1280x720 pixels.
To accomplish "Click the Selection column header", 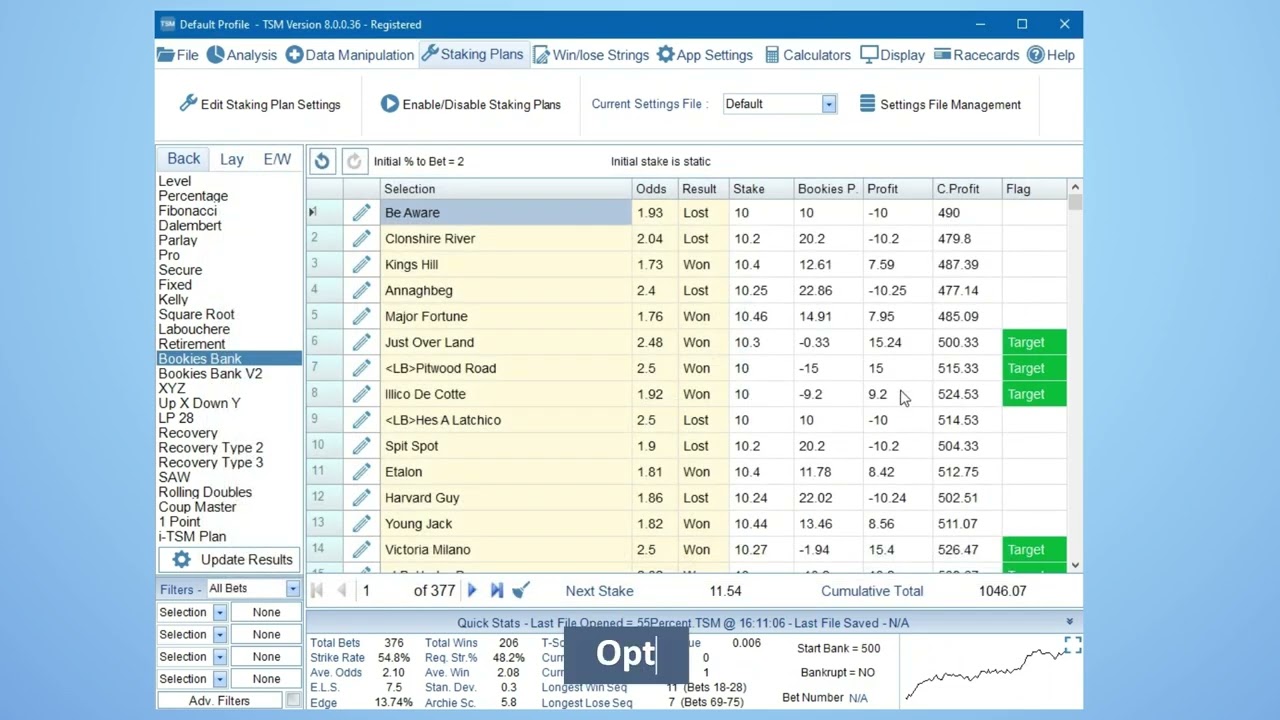I will click(506, 189).
